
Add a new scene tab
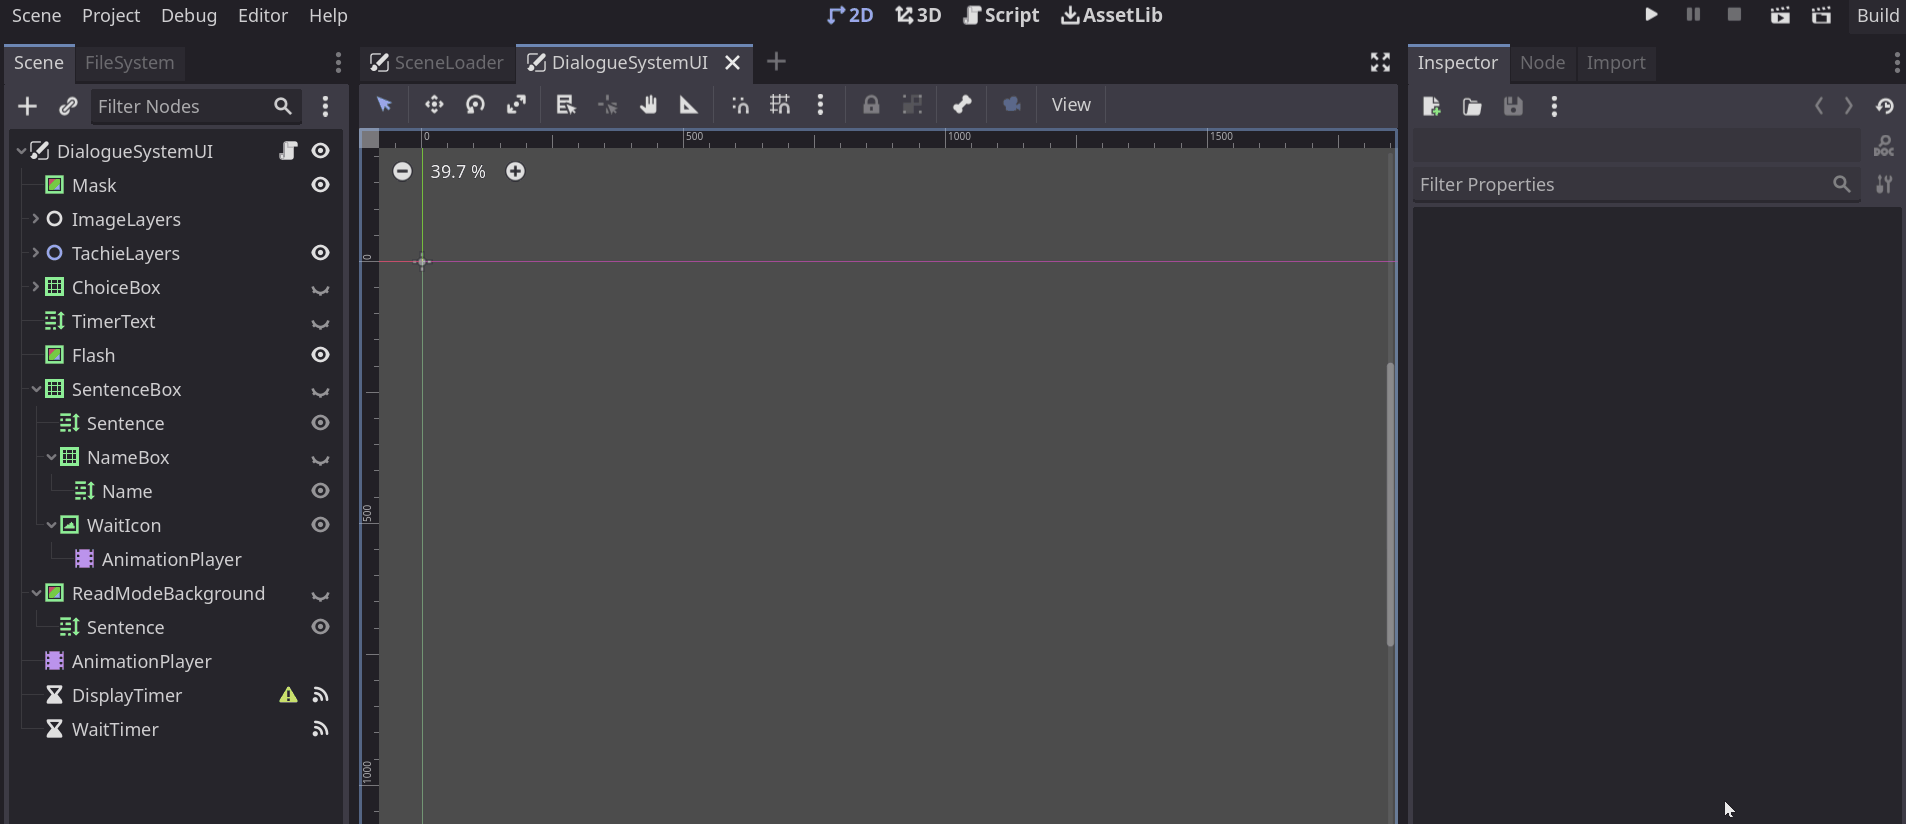[x=776, y=62]
